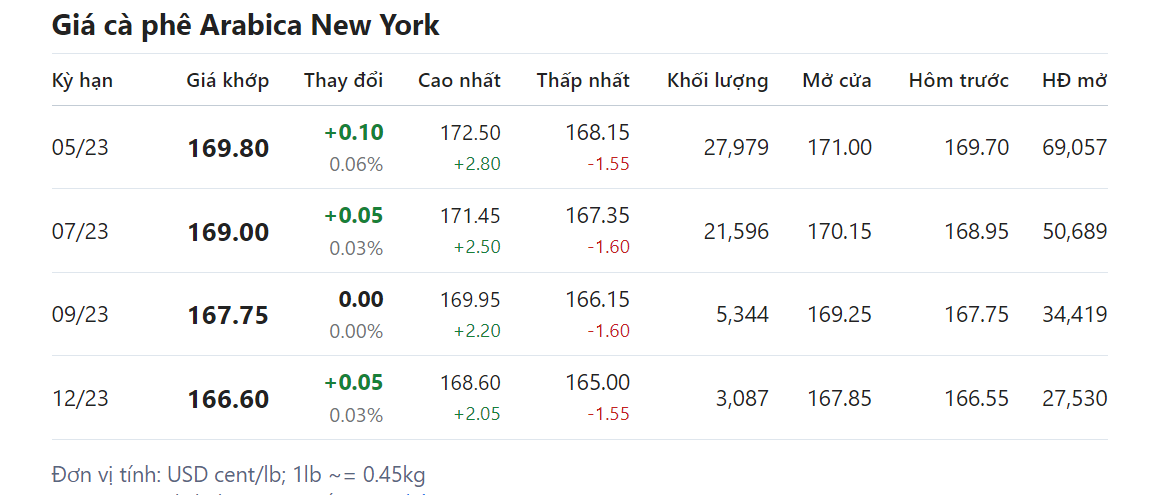Select the 07/23 contract term cell
Screen dimensions: 1164x495
tap(80, 232)
